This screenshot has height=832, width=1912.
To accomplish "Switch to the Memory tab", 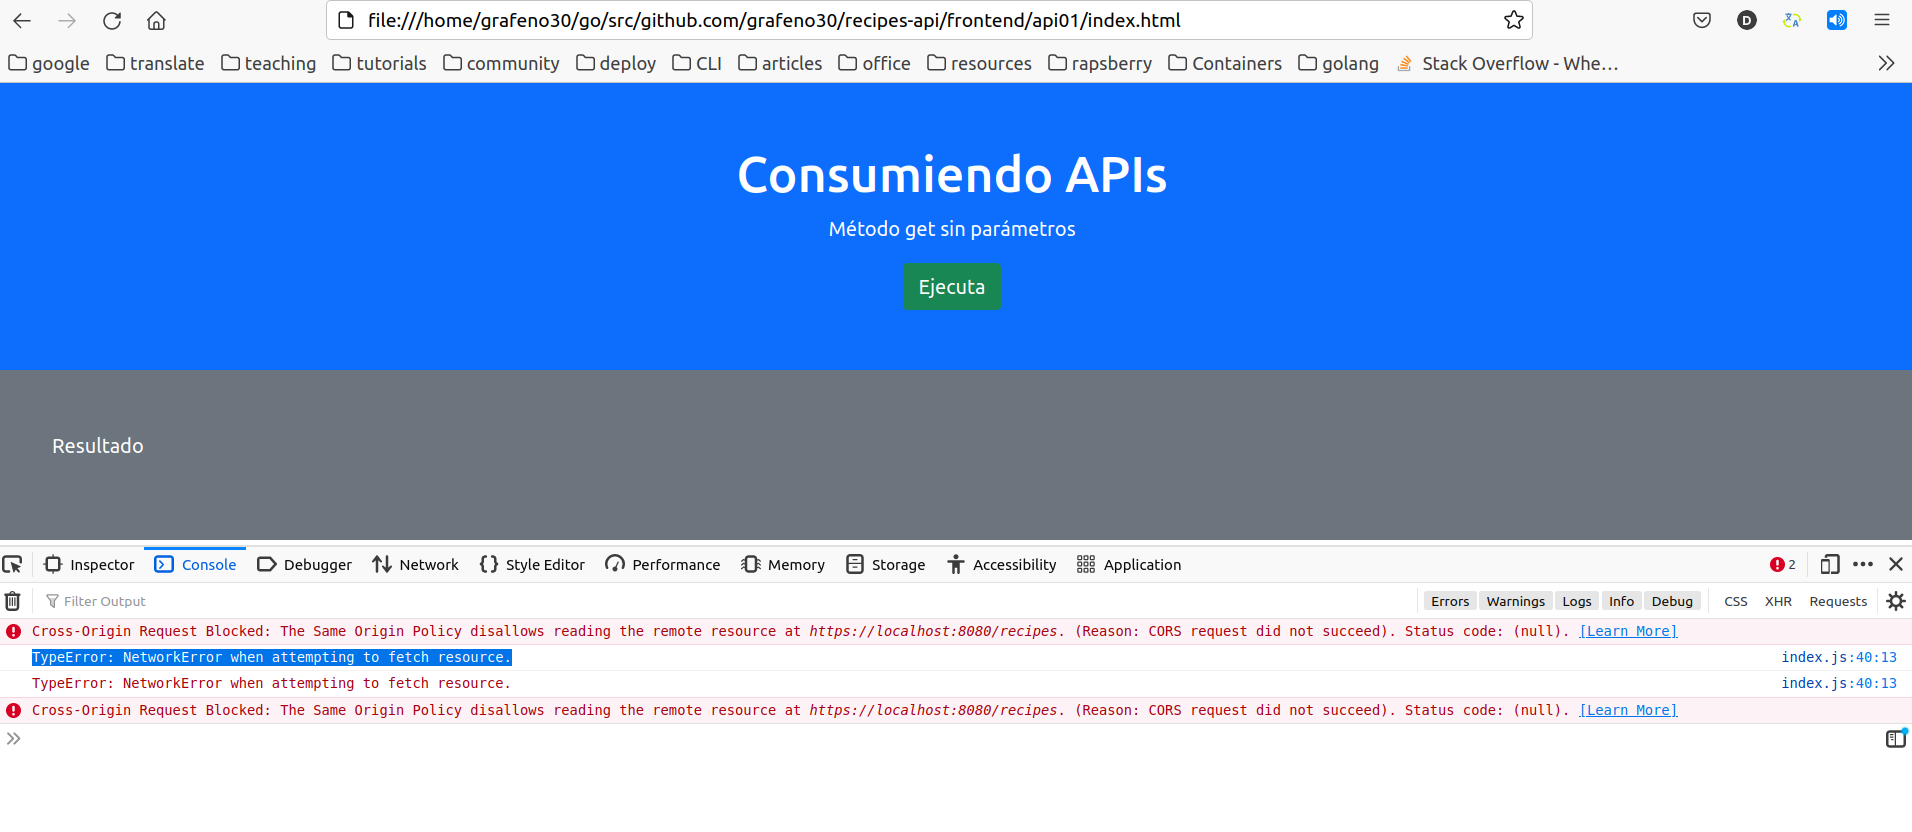I will 783,565.
